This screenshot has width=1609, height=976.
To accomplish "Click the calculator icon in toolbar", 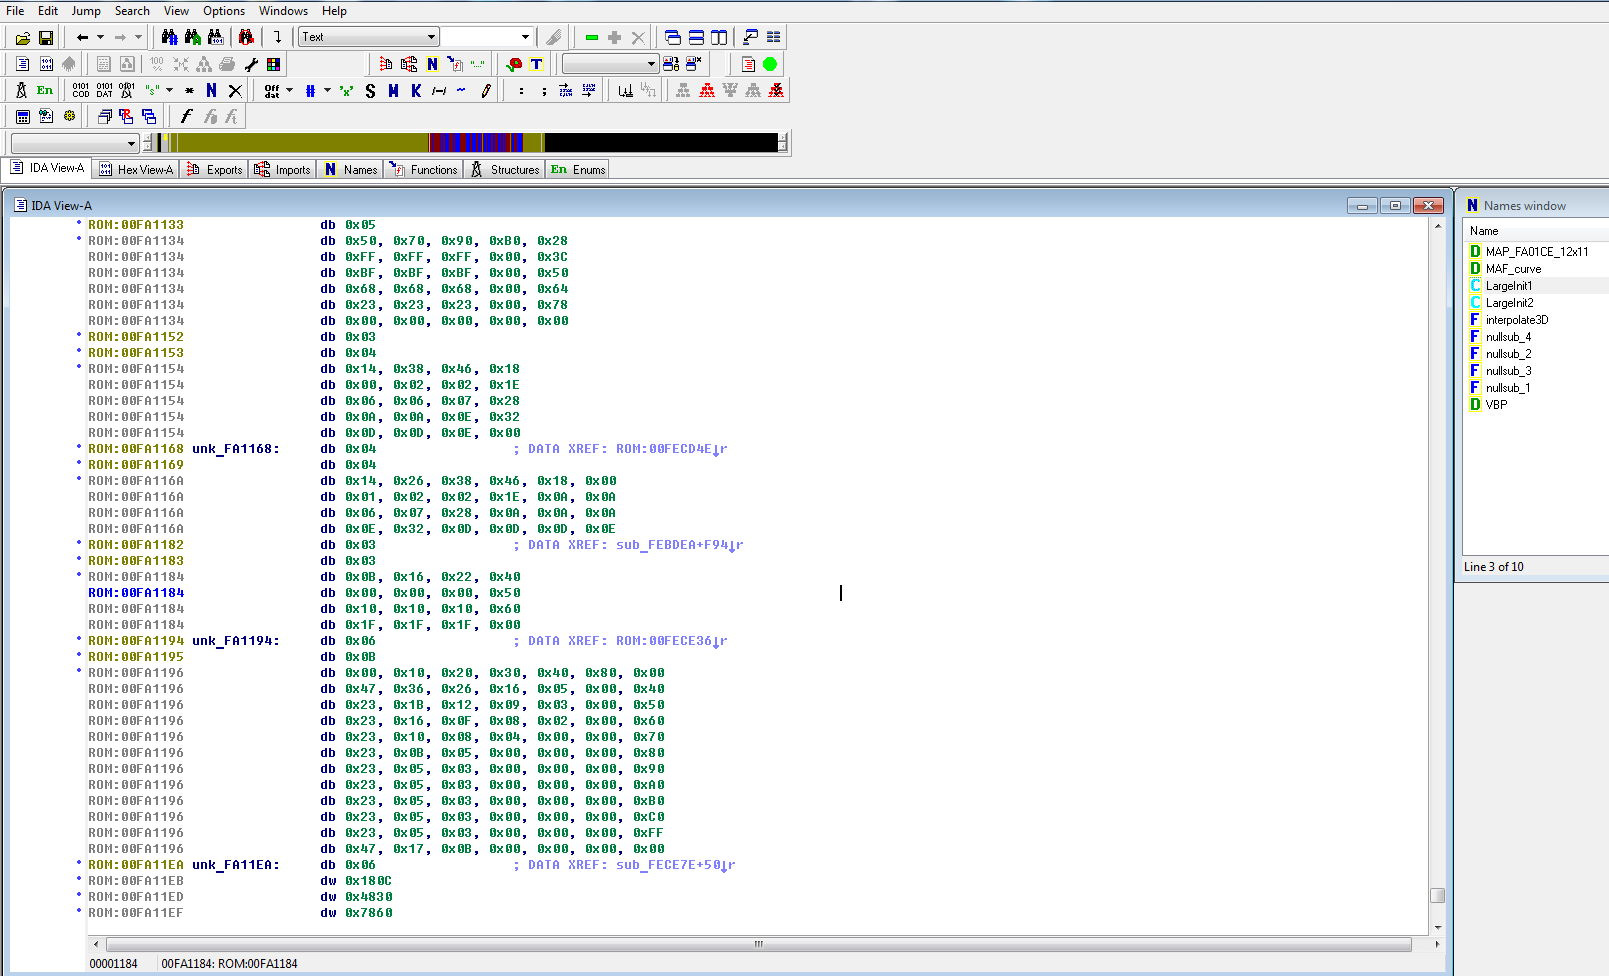I will tap(22, 117).
